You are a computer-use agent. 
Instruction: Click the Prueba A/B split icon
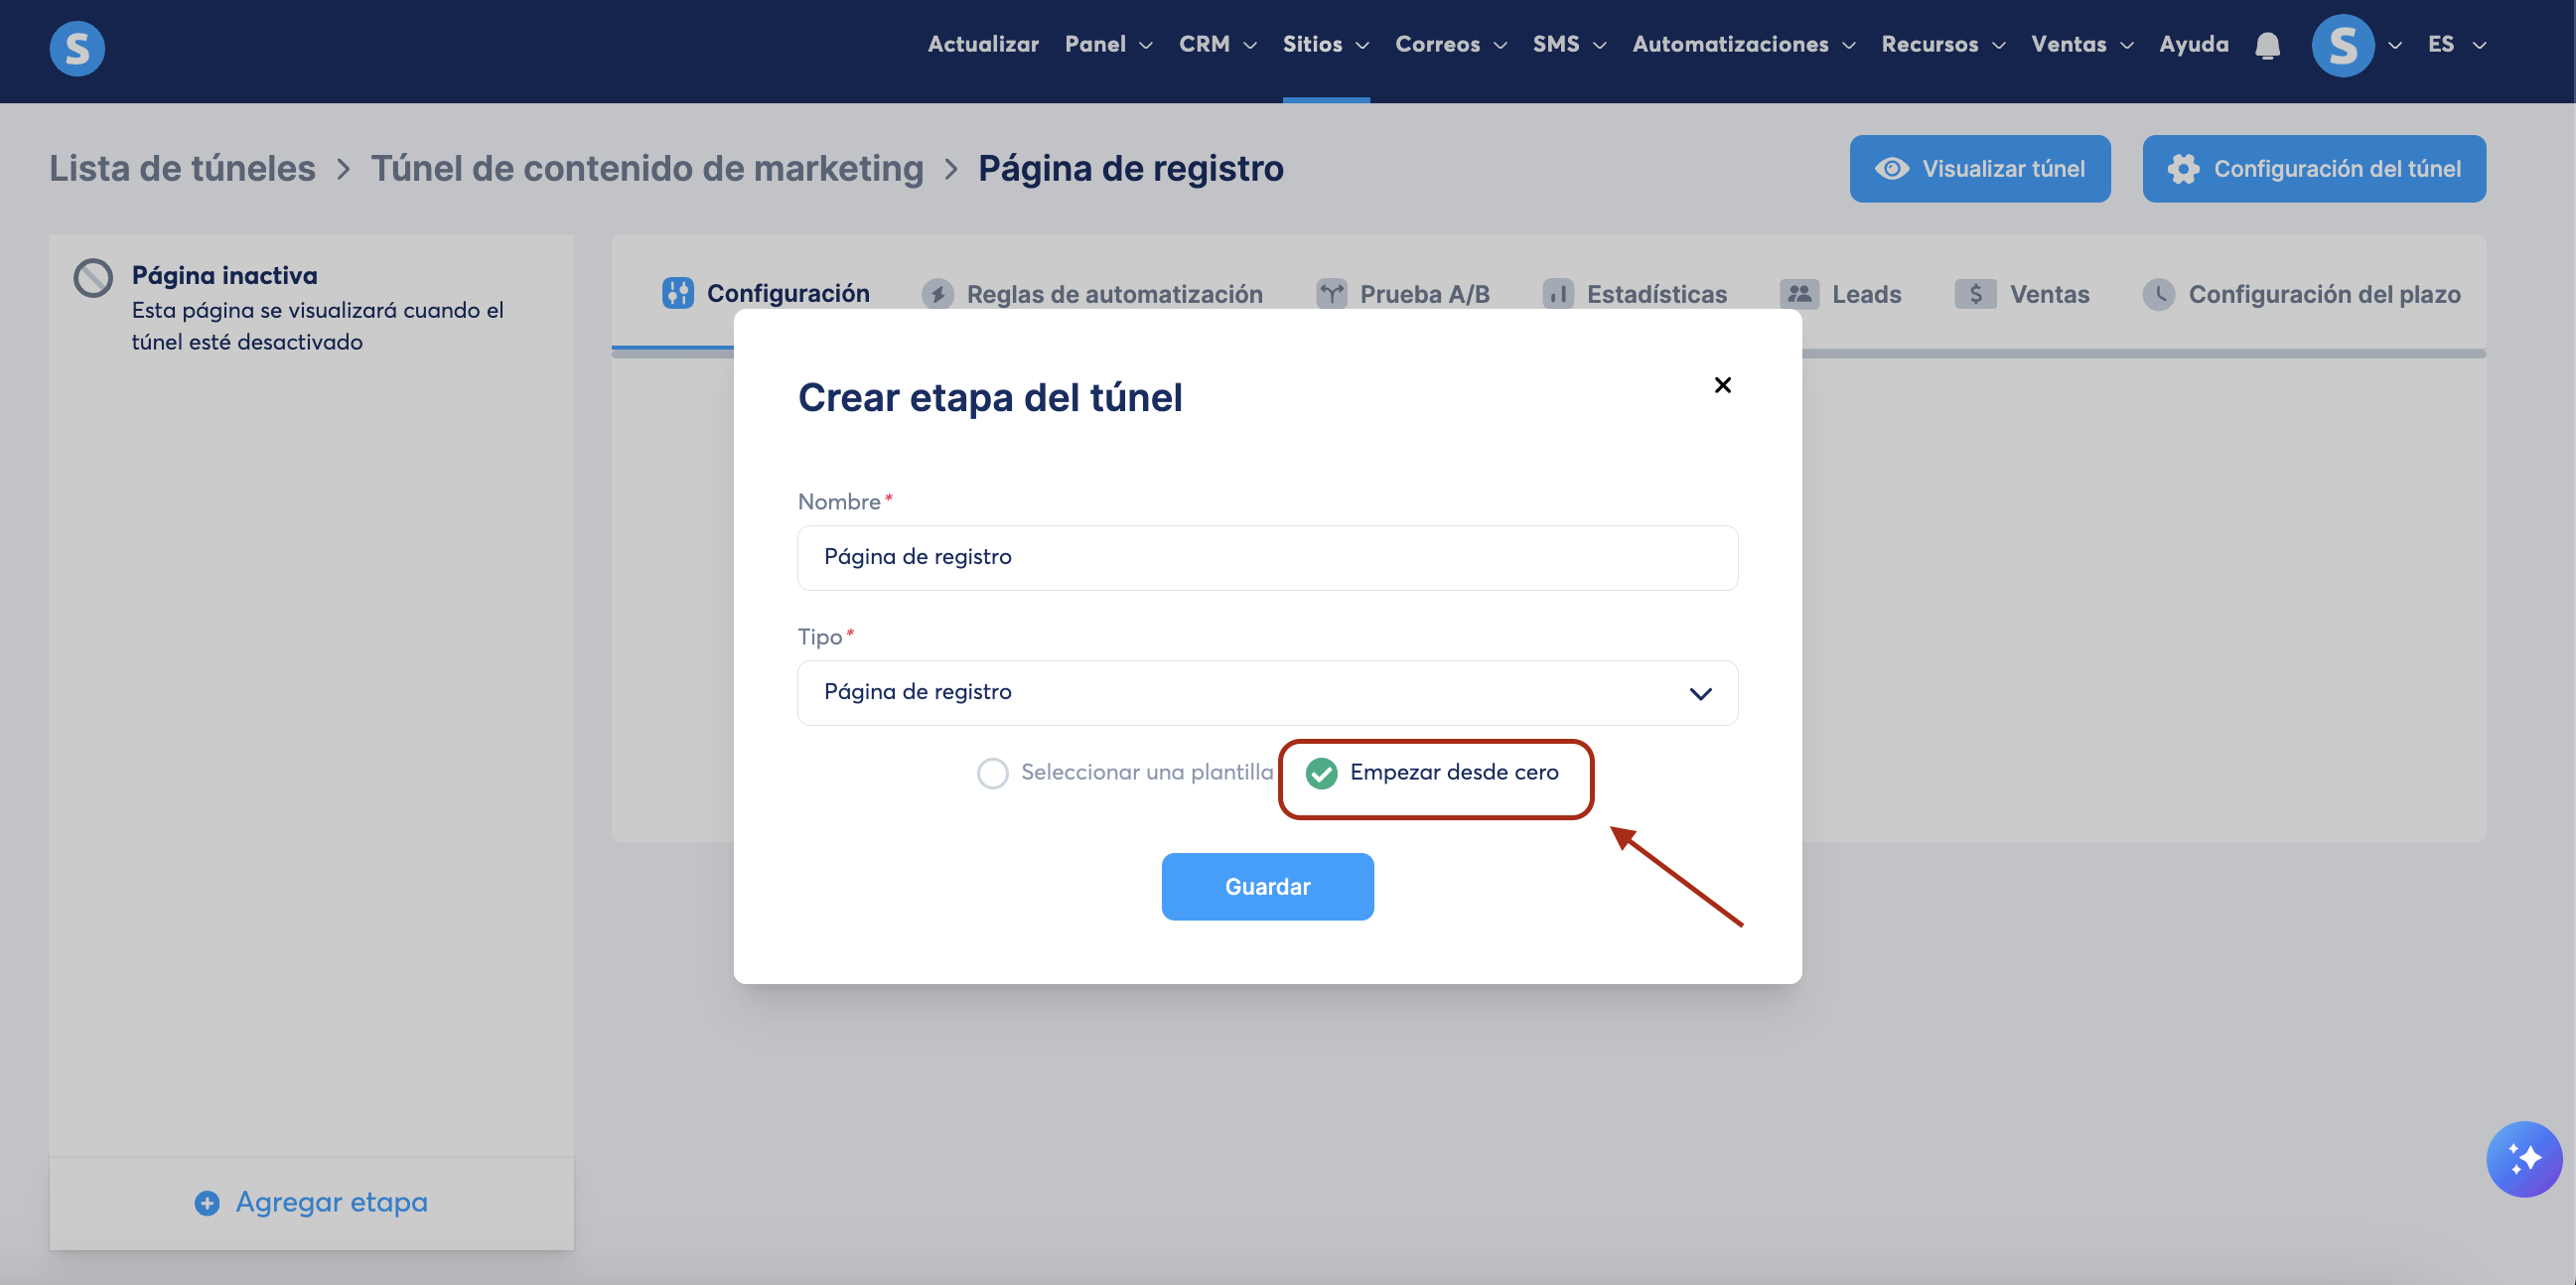[x=1331, y=294]
